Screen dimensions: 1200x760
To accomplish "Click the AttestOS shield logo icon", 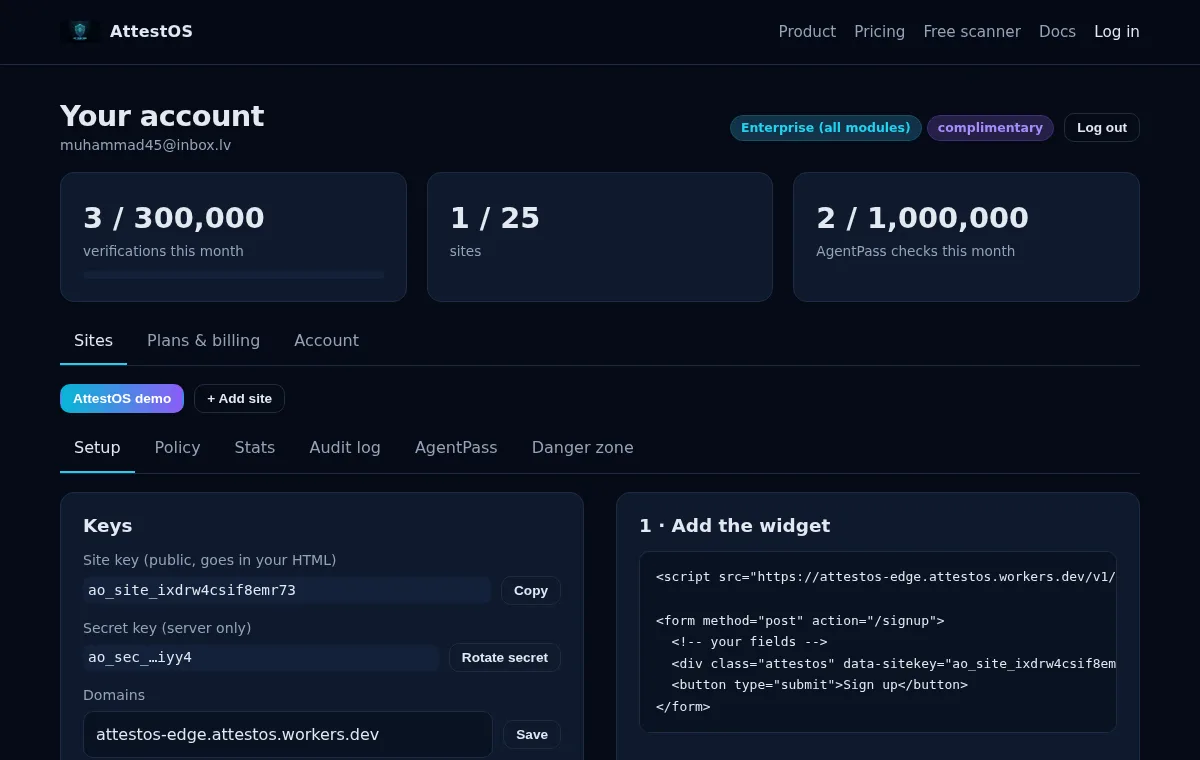I will click(79, 31).
